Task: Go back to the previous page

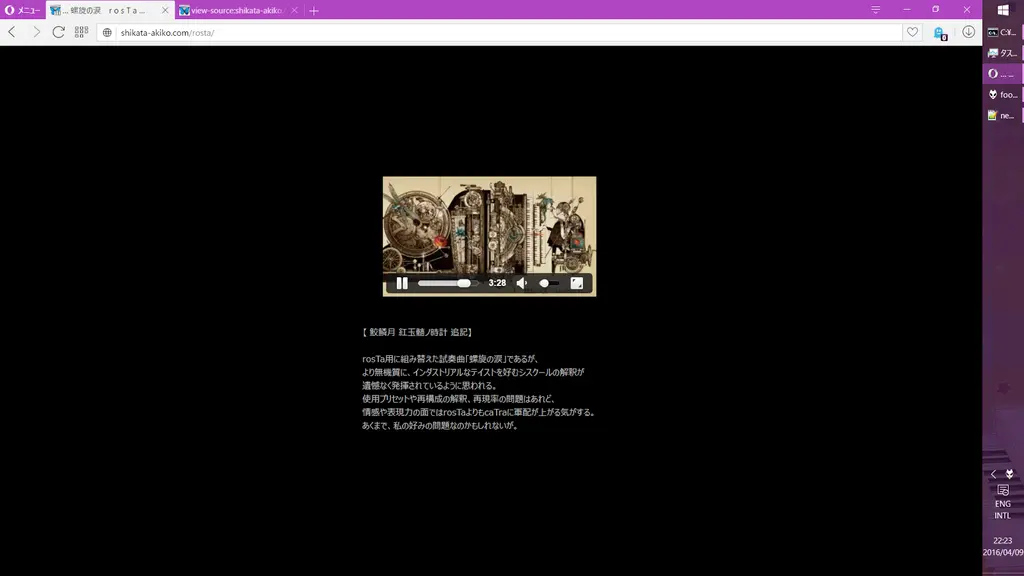Action: coord(12,32)
